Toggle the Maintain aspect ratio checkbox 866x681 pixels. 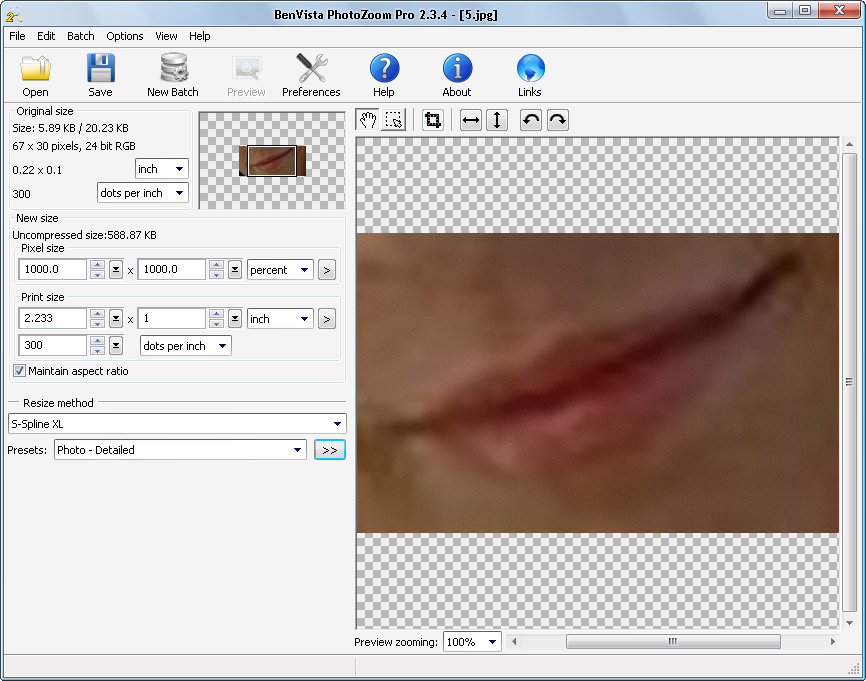click(x=20, y=371)
